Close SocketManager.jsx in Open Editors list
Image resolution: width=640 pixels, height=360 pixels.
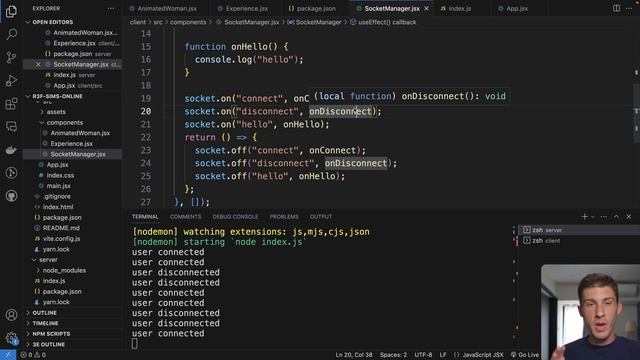(x=38, y=64)
